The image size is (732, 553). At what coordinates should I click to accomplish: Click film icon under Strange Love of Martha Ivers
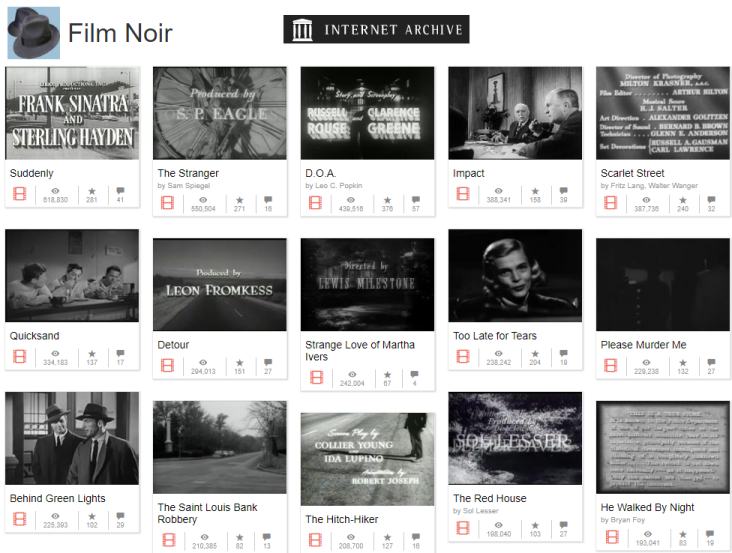[316, 378]
